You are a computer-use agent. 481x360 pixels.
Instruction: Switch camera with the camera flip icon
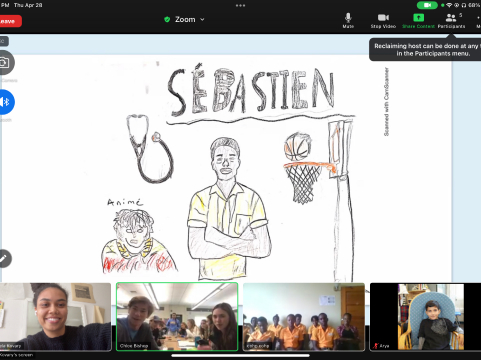pyautogui.click(x=5, y=62)
